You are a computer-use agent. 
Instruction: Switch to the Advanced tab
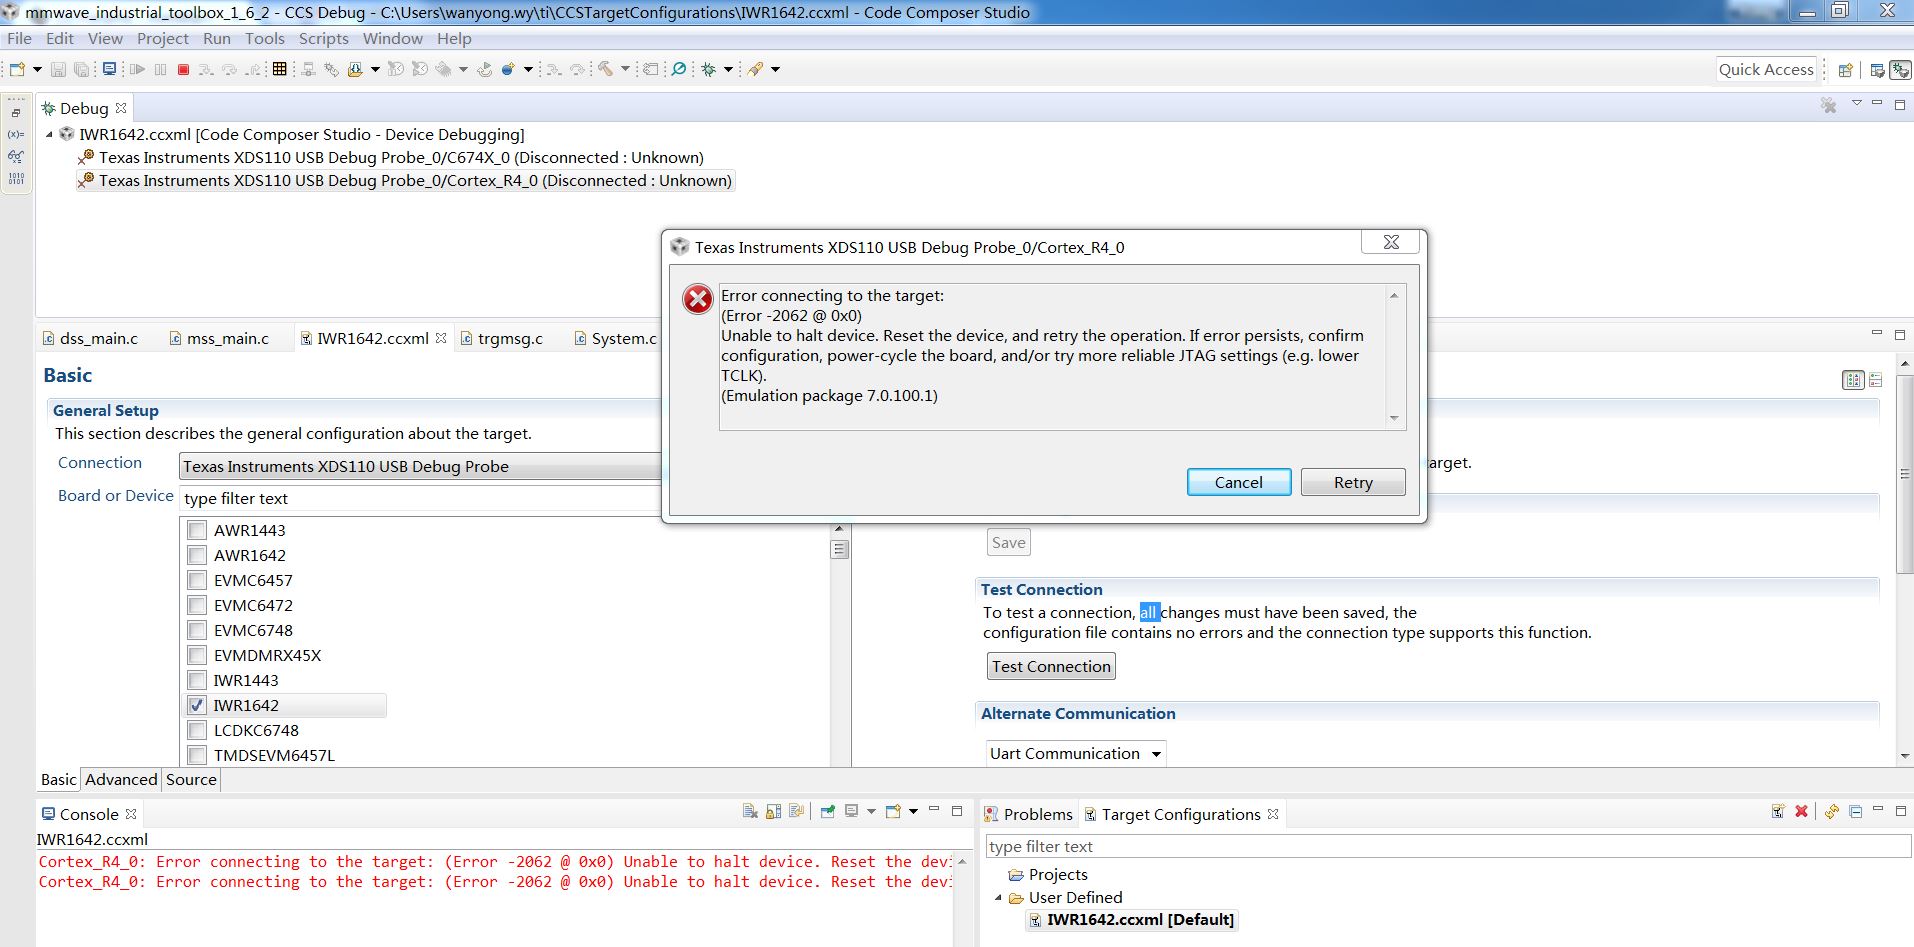[x=121, y=779]
